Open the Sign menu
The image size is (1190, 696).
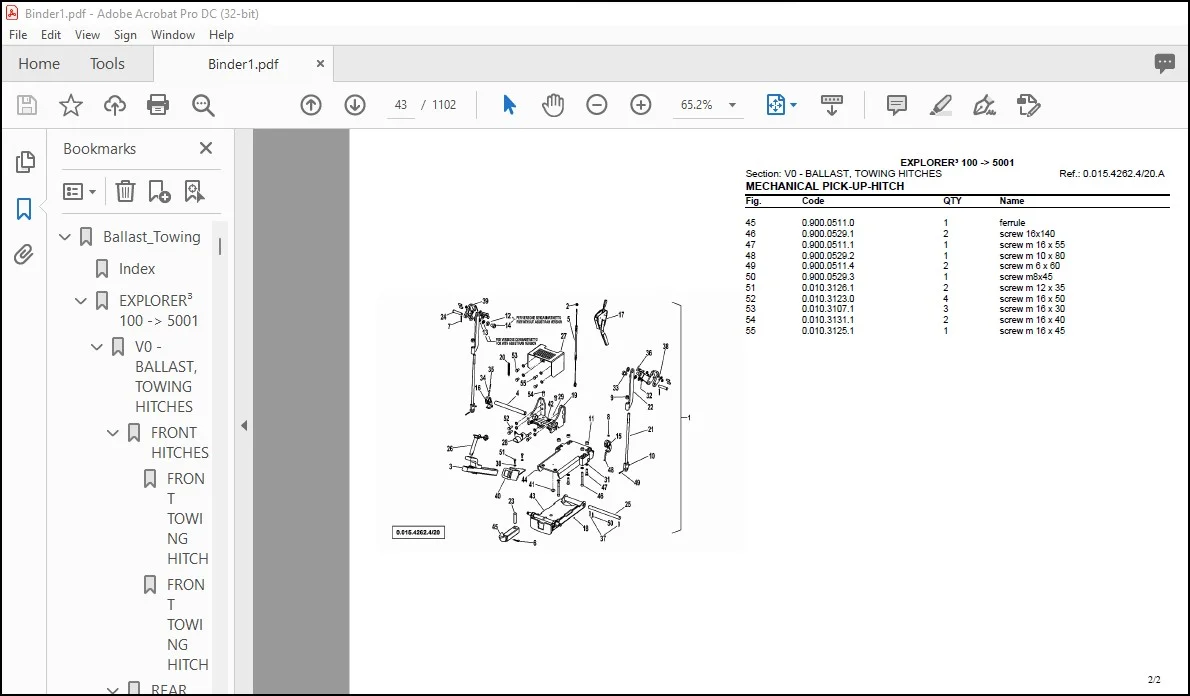point(125,35)
